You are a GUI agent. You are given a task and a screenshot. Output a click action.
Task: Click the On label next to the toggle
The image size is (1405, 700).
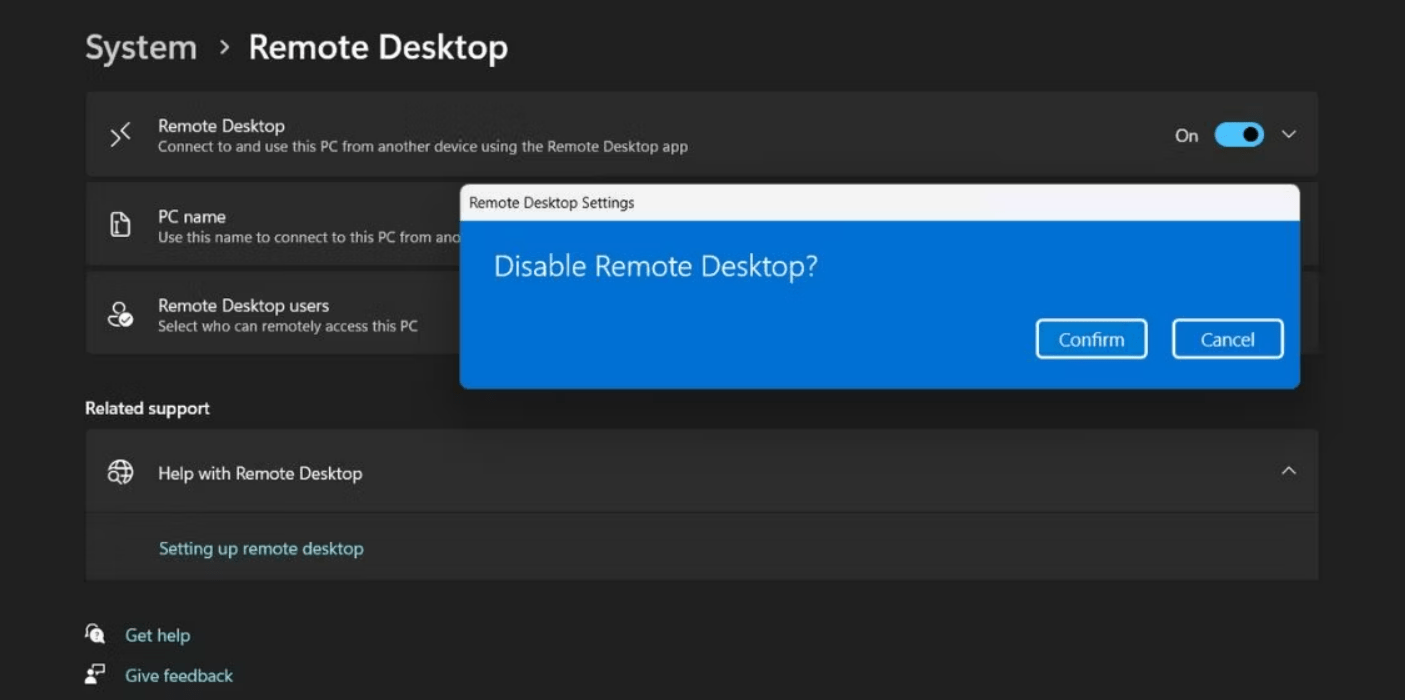(1185, 135)
